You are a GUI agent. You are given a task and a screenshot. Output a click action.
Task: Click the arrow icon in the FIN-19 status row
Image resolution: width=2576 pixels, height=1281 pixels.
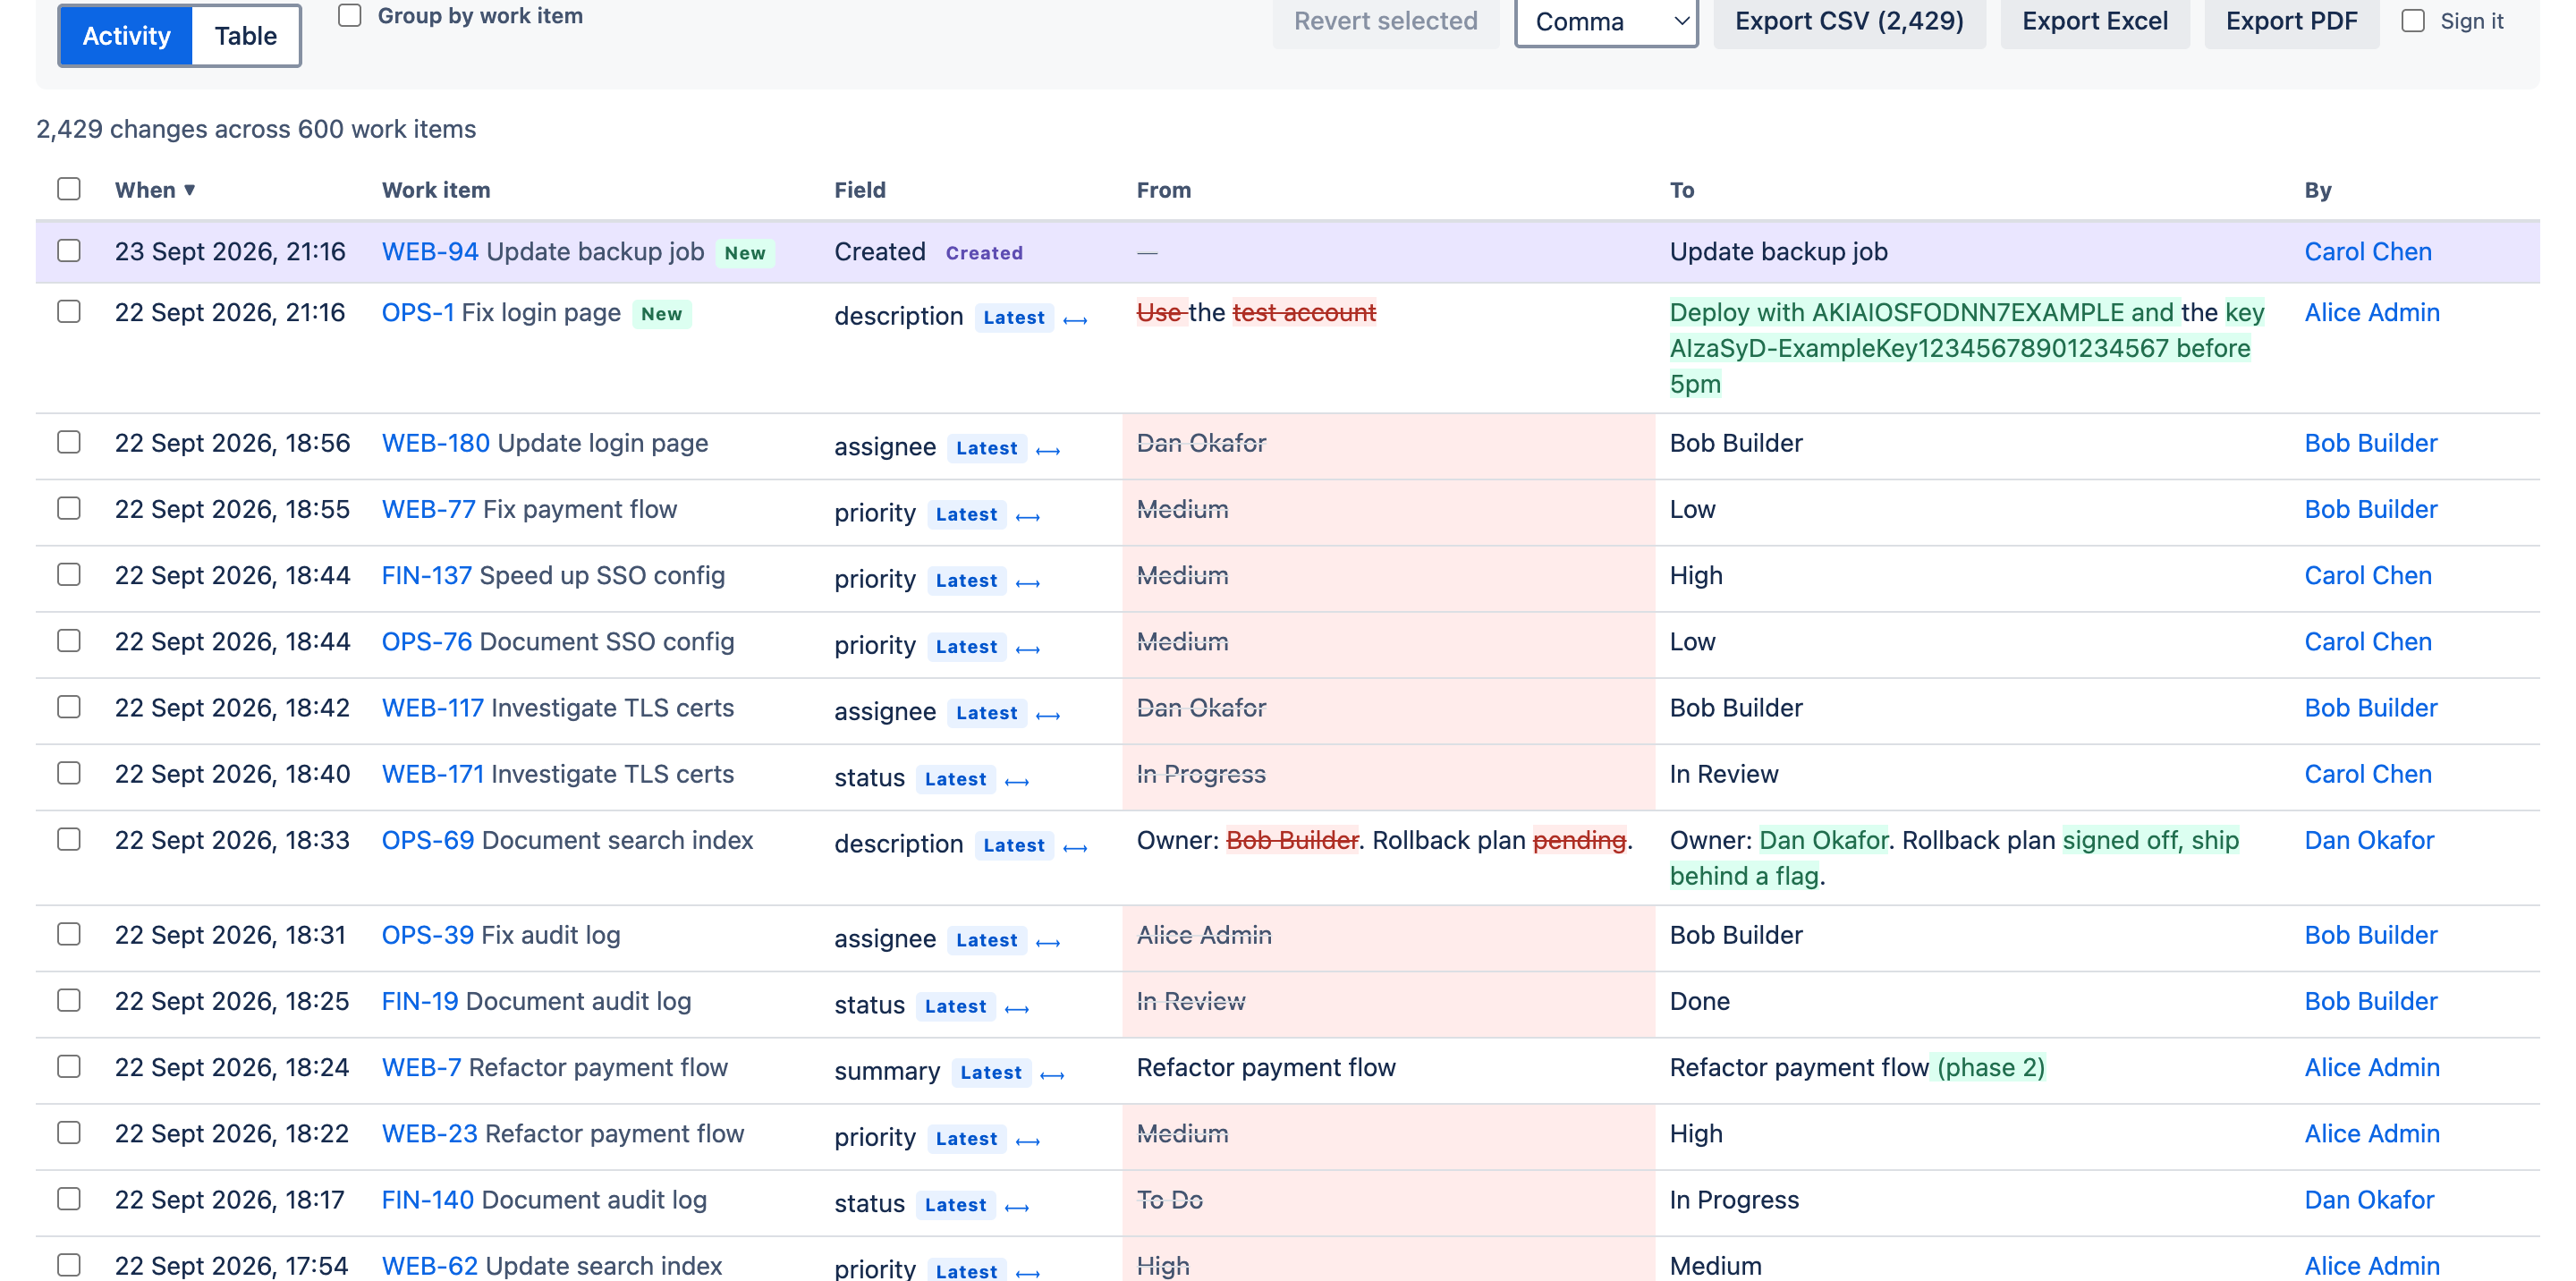(1017, 1008)
